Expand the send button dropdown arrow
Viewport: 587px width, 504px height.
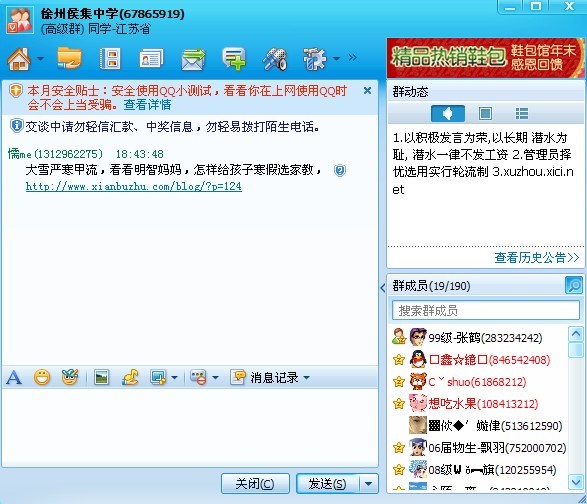tap(369, 484)
